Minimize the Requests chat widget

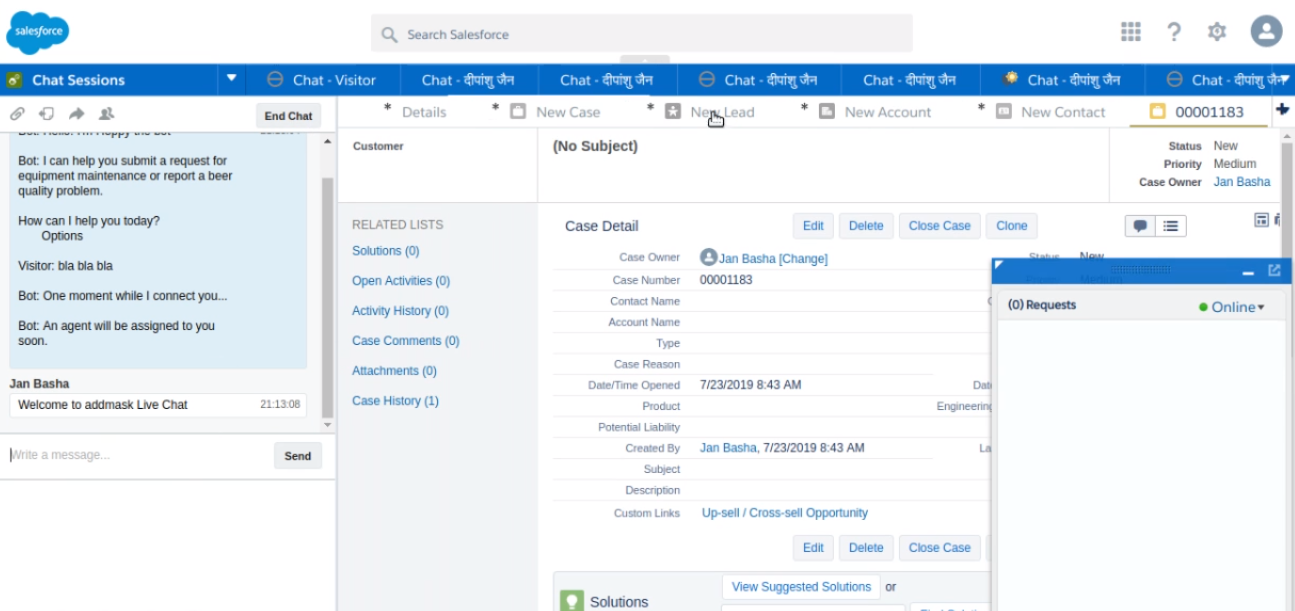coord(1248,272)
